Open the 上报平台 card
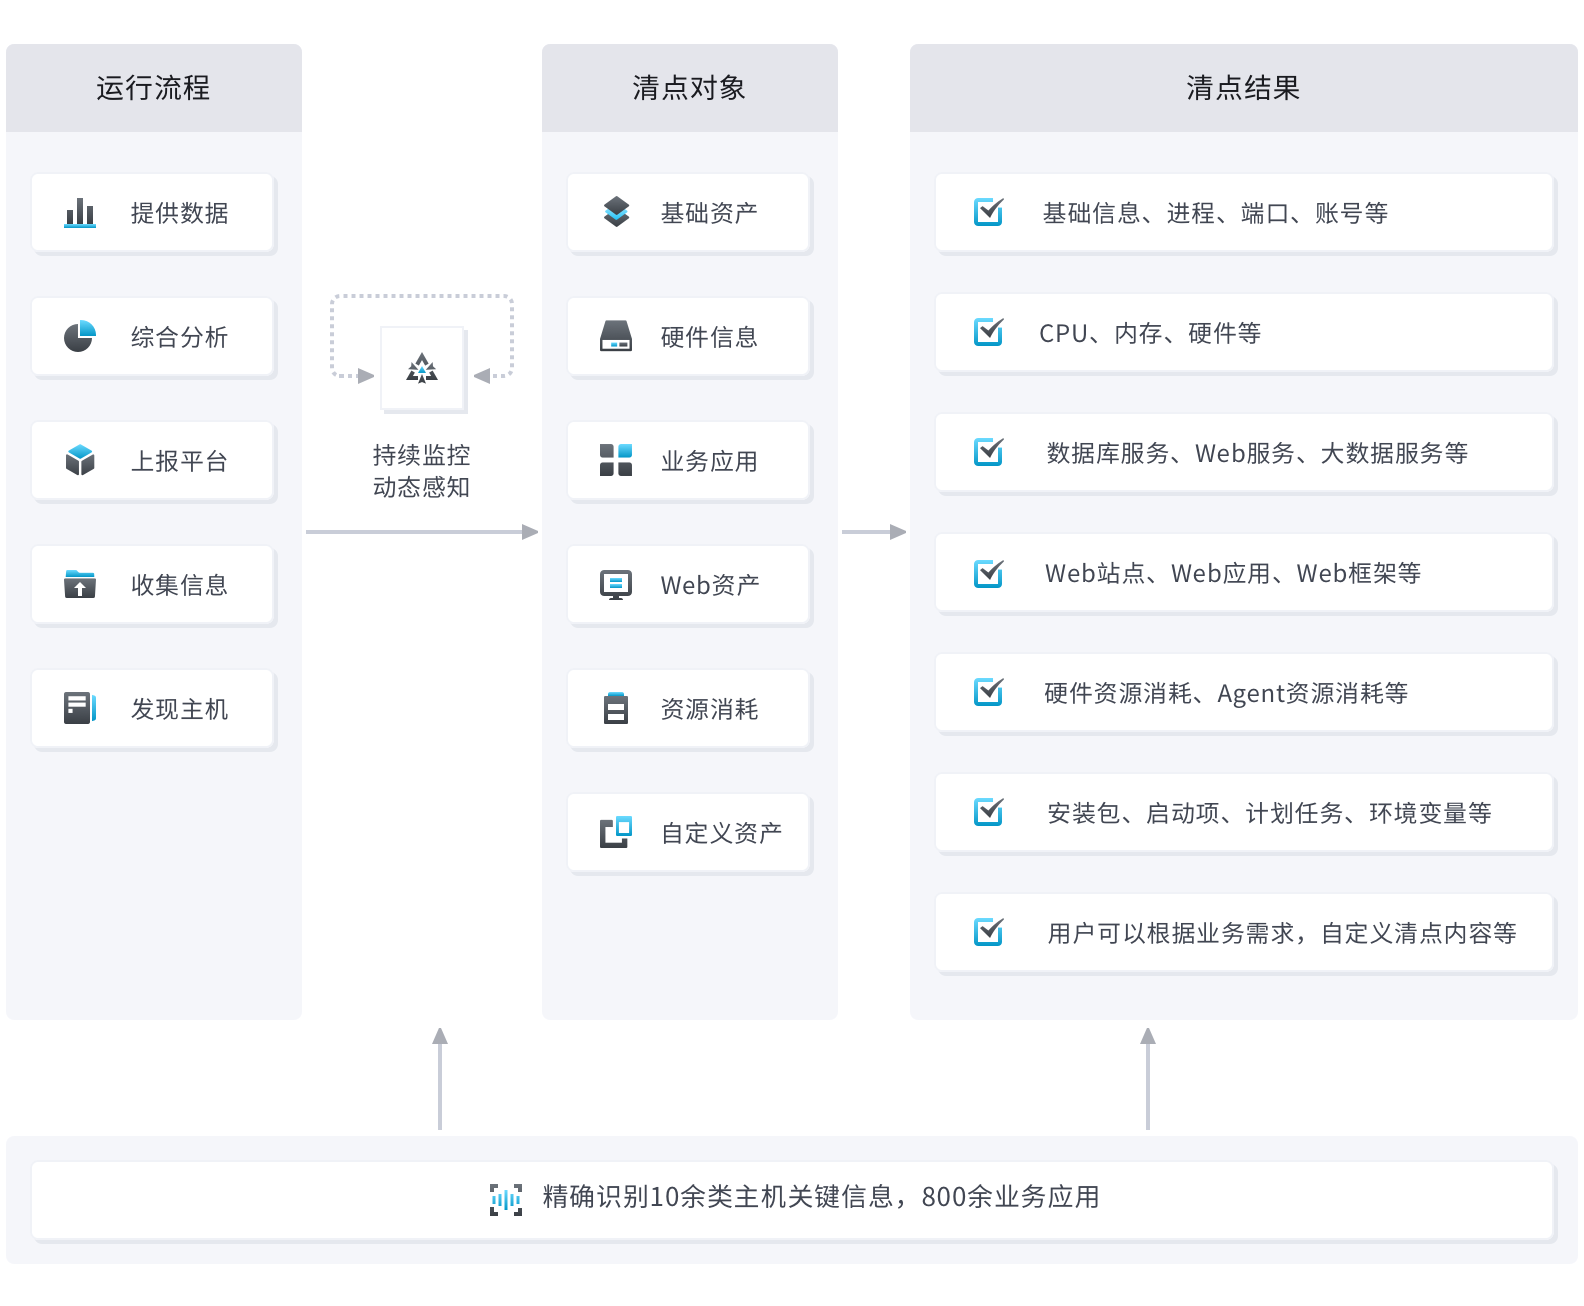This screenshot has height=1306, width=1584. click(153, 461)
